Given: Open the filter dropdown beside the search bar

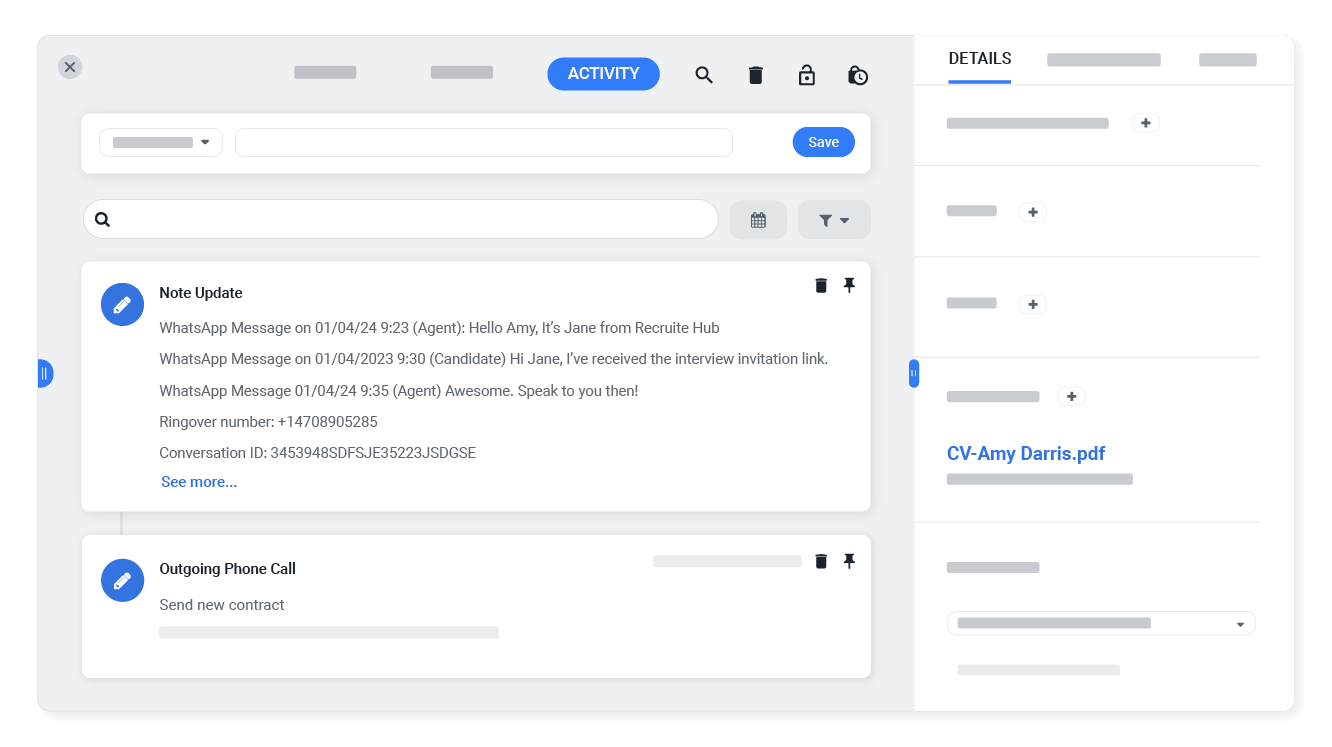Looking at the screenshot, I should point(833,219).
